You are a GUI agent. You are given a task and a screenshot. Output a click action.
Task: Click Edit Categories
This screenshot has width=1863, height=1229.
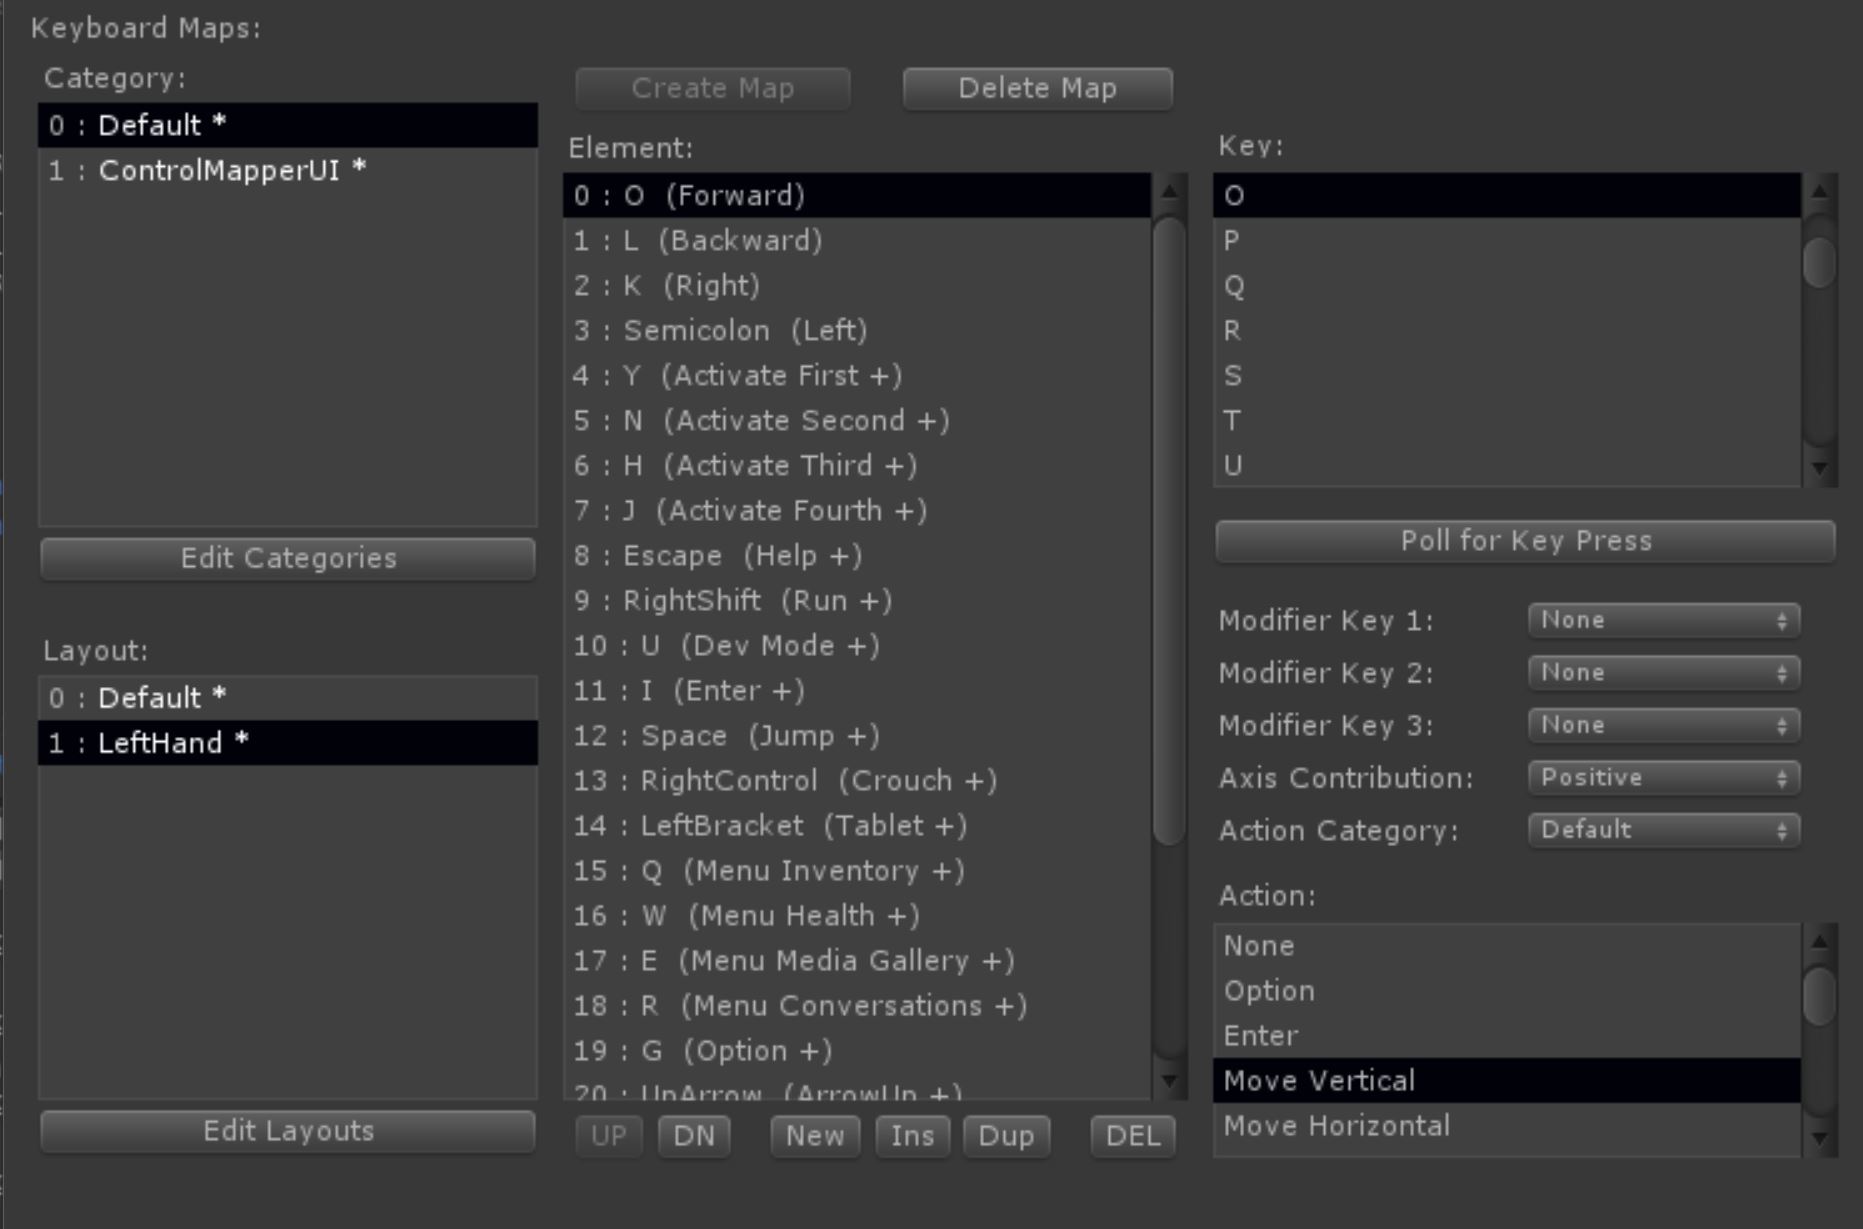coord(287,557)
